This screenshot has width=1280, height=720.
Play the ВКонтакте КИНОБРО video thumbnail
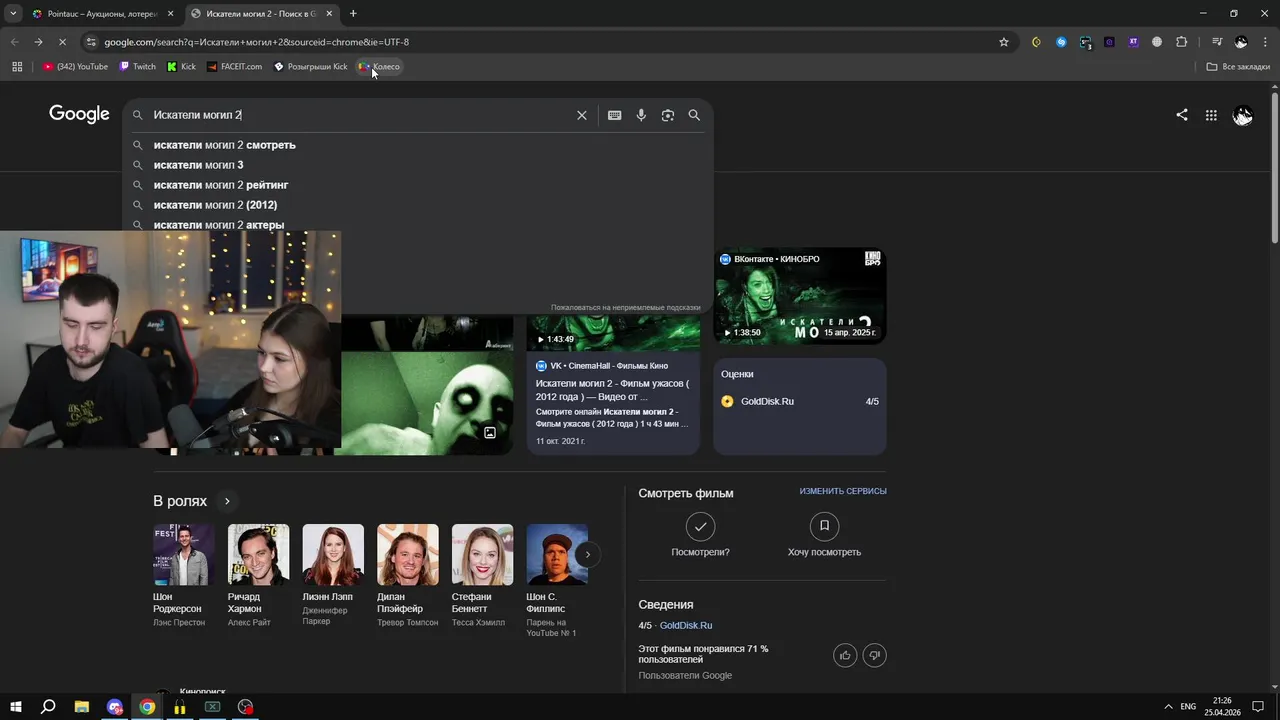(800, 296)
